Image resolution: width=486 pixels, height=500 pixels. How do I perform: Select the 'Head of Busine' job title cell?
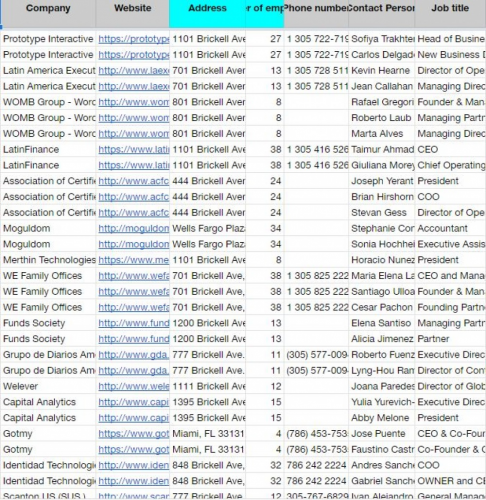(450, 39)
